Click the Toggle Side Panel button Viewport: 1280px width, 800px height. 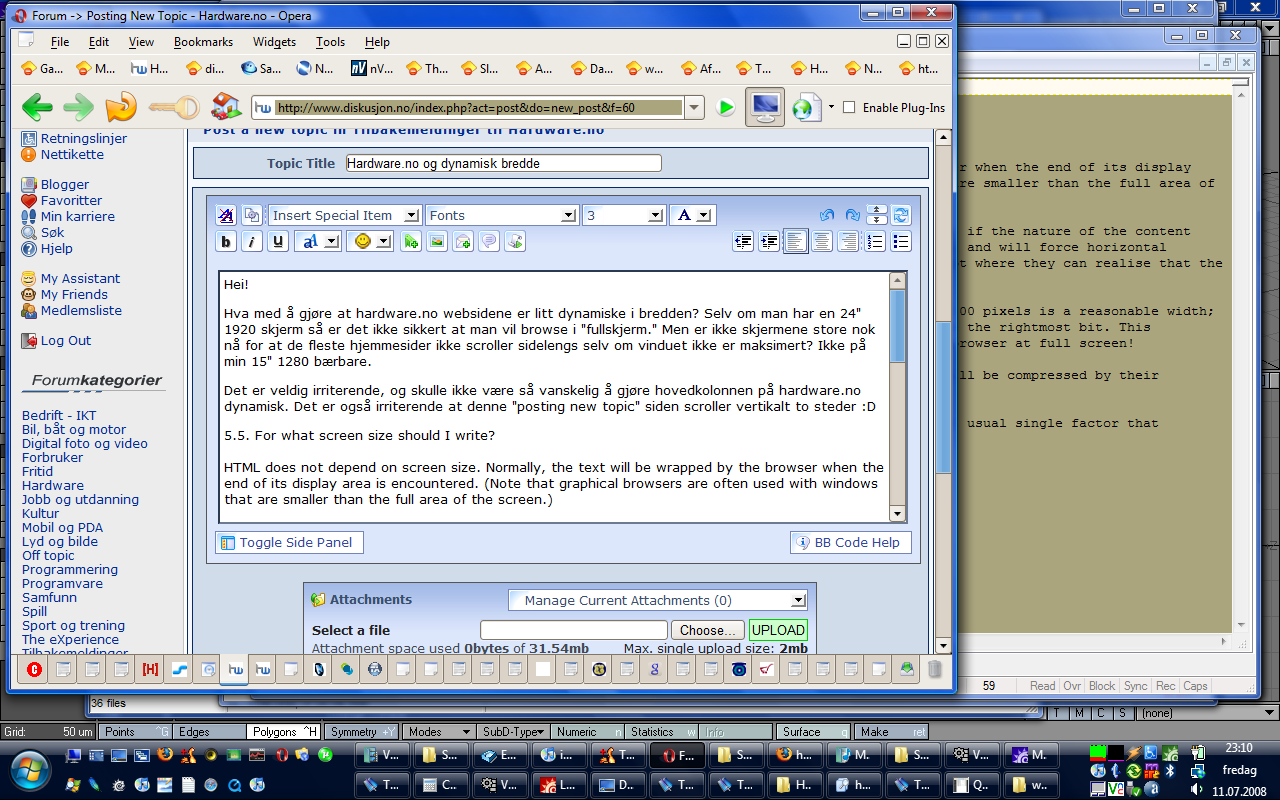tap(289, 542)
